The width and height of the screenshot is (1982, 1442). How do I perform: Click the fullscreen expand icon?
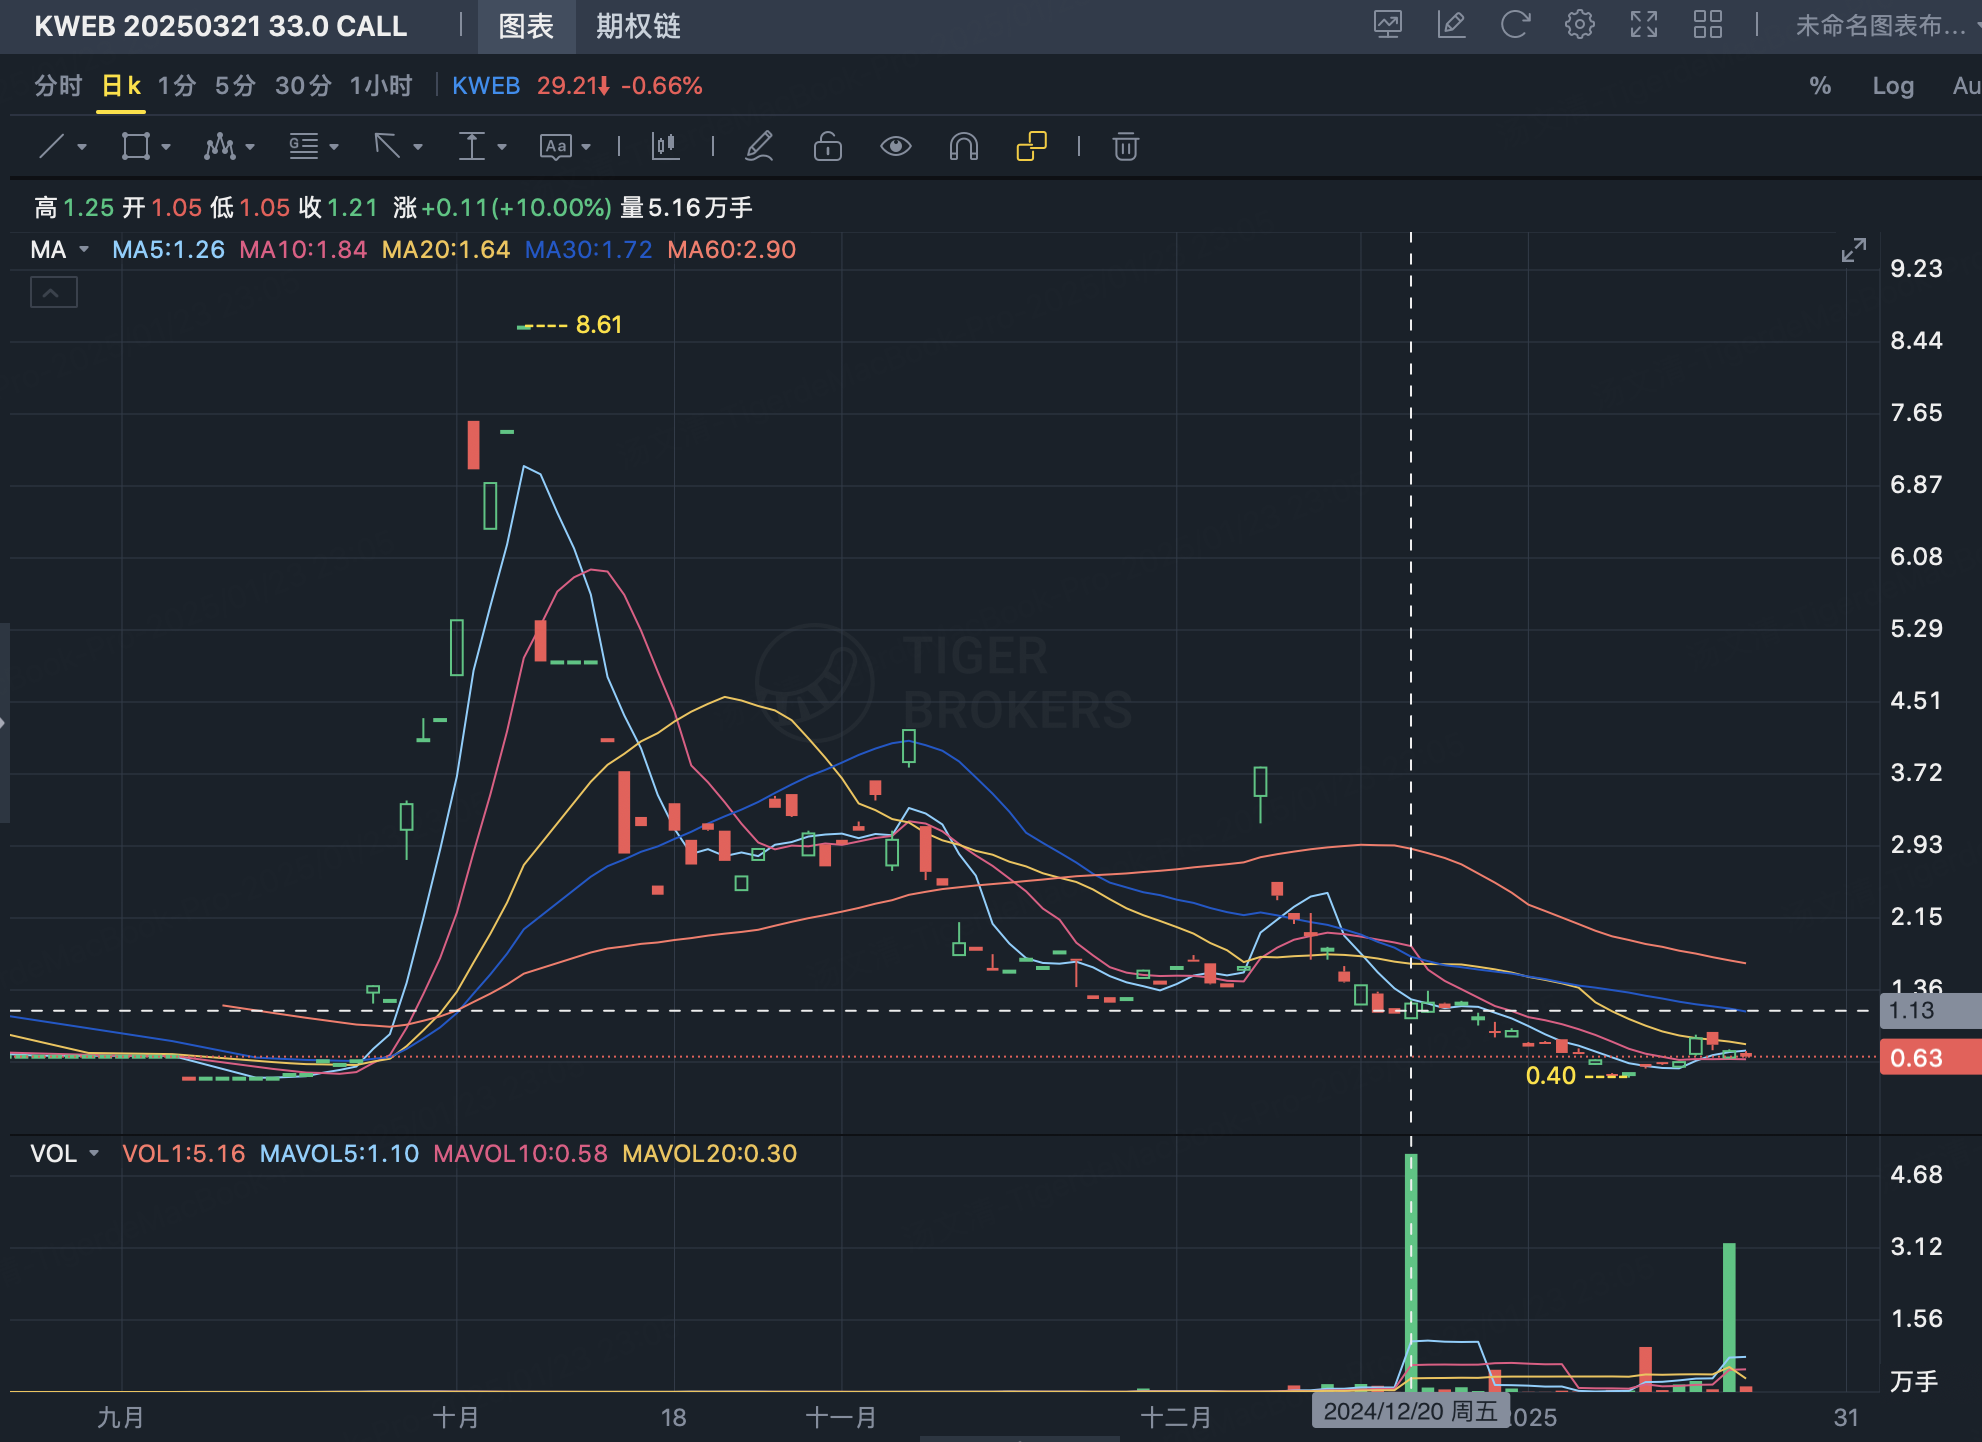coord(1643,25)
